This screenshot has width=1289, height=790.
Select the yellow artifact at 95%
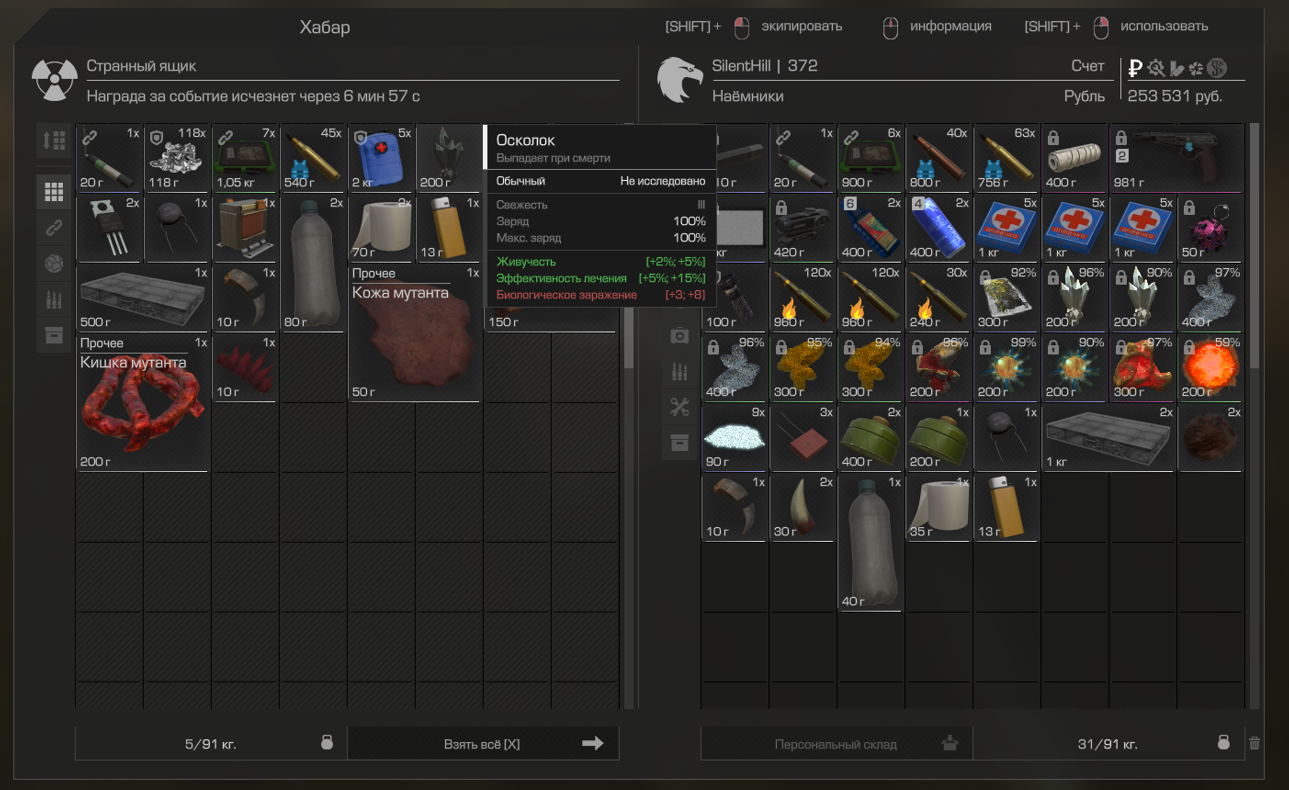[802, 368]
